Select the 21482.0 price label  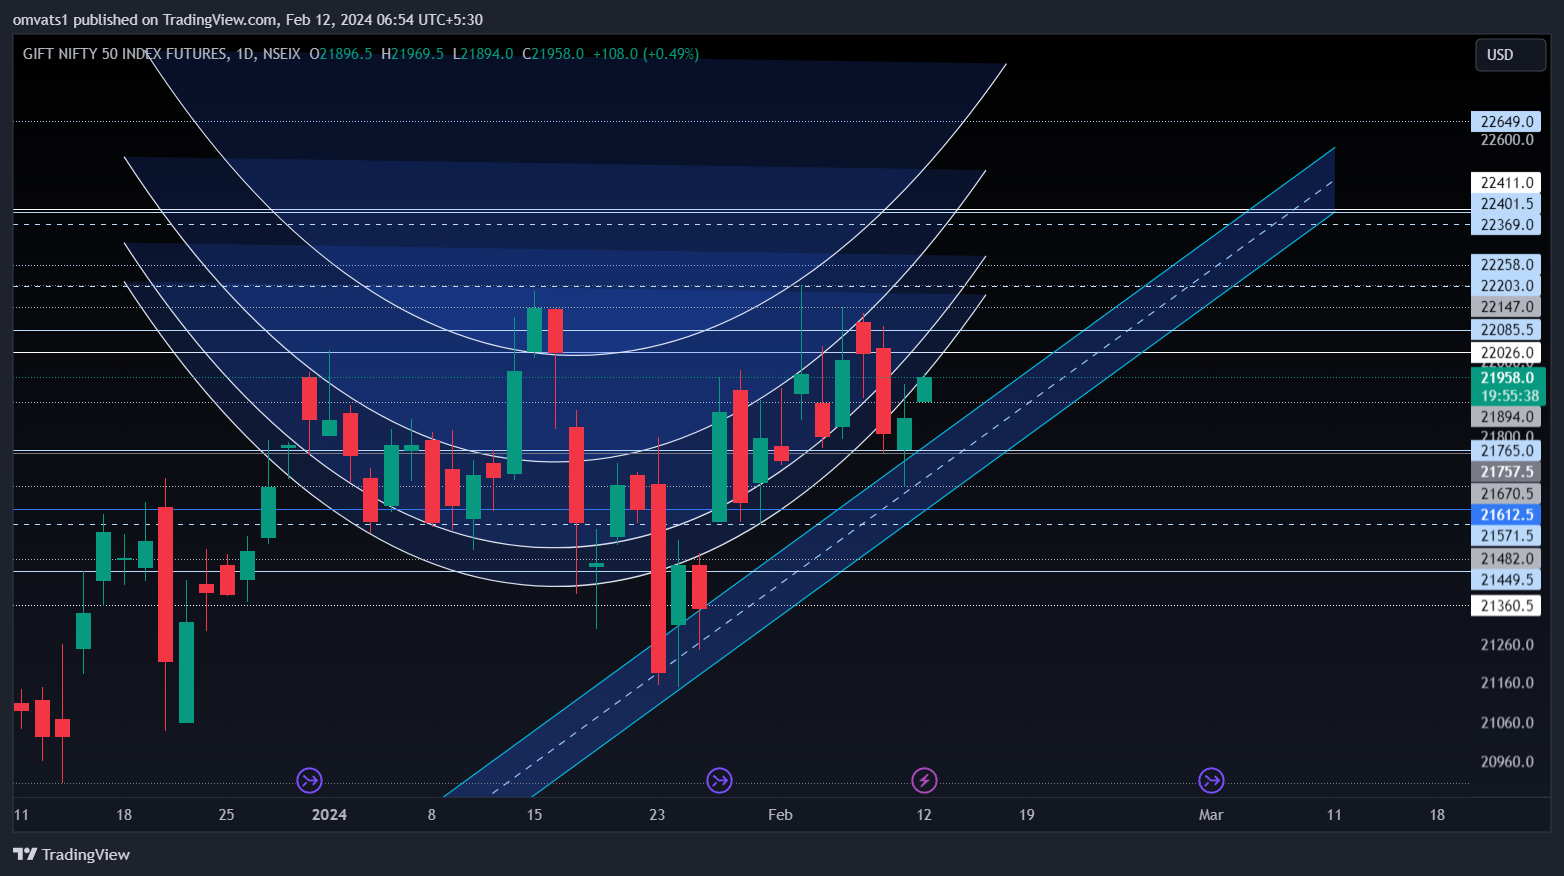point(1506,559)
